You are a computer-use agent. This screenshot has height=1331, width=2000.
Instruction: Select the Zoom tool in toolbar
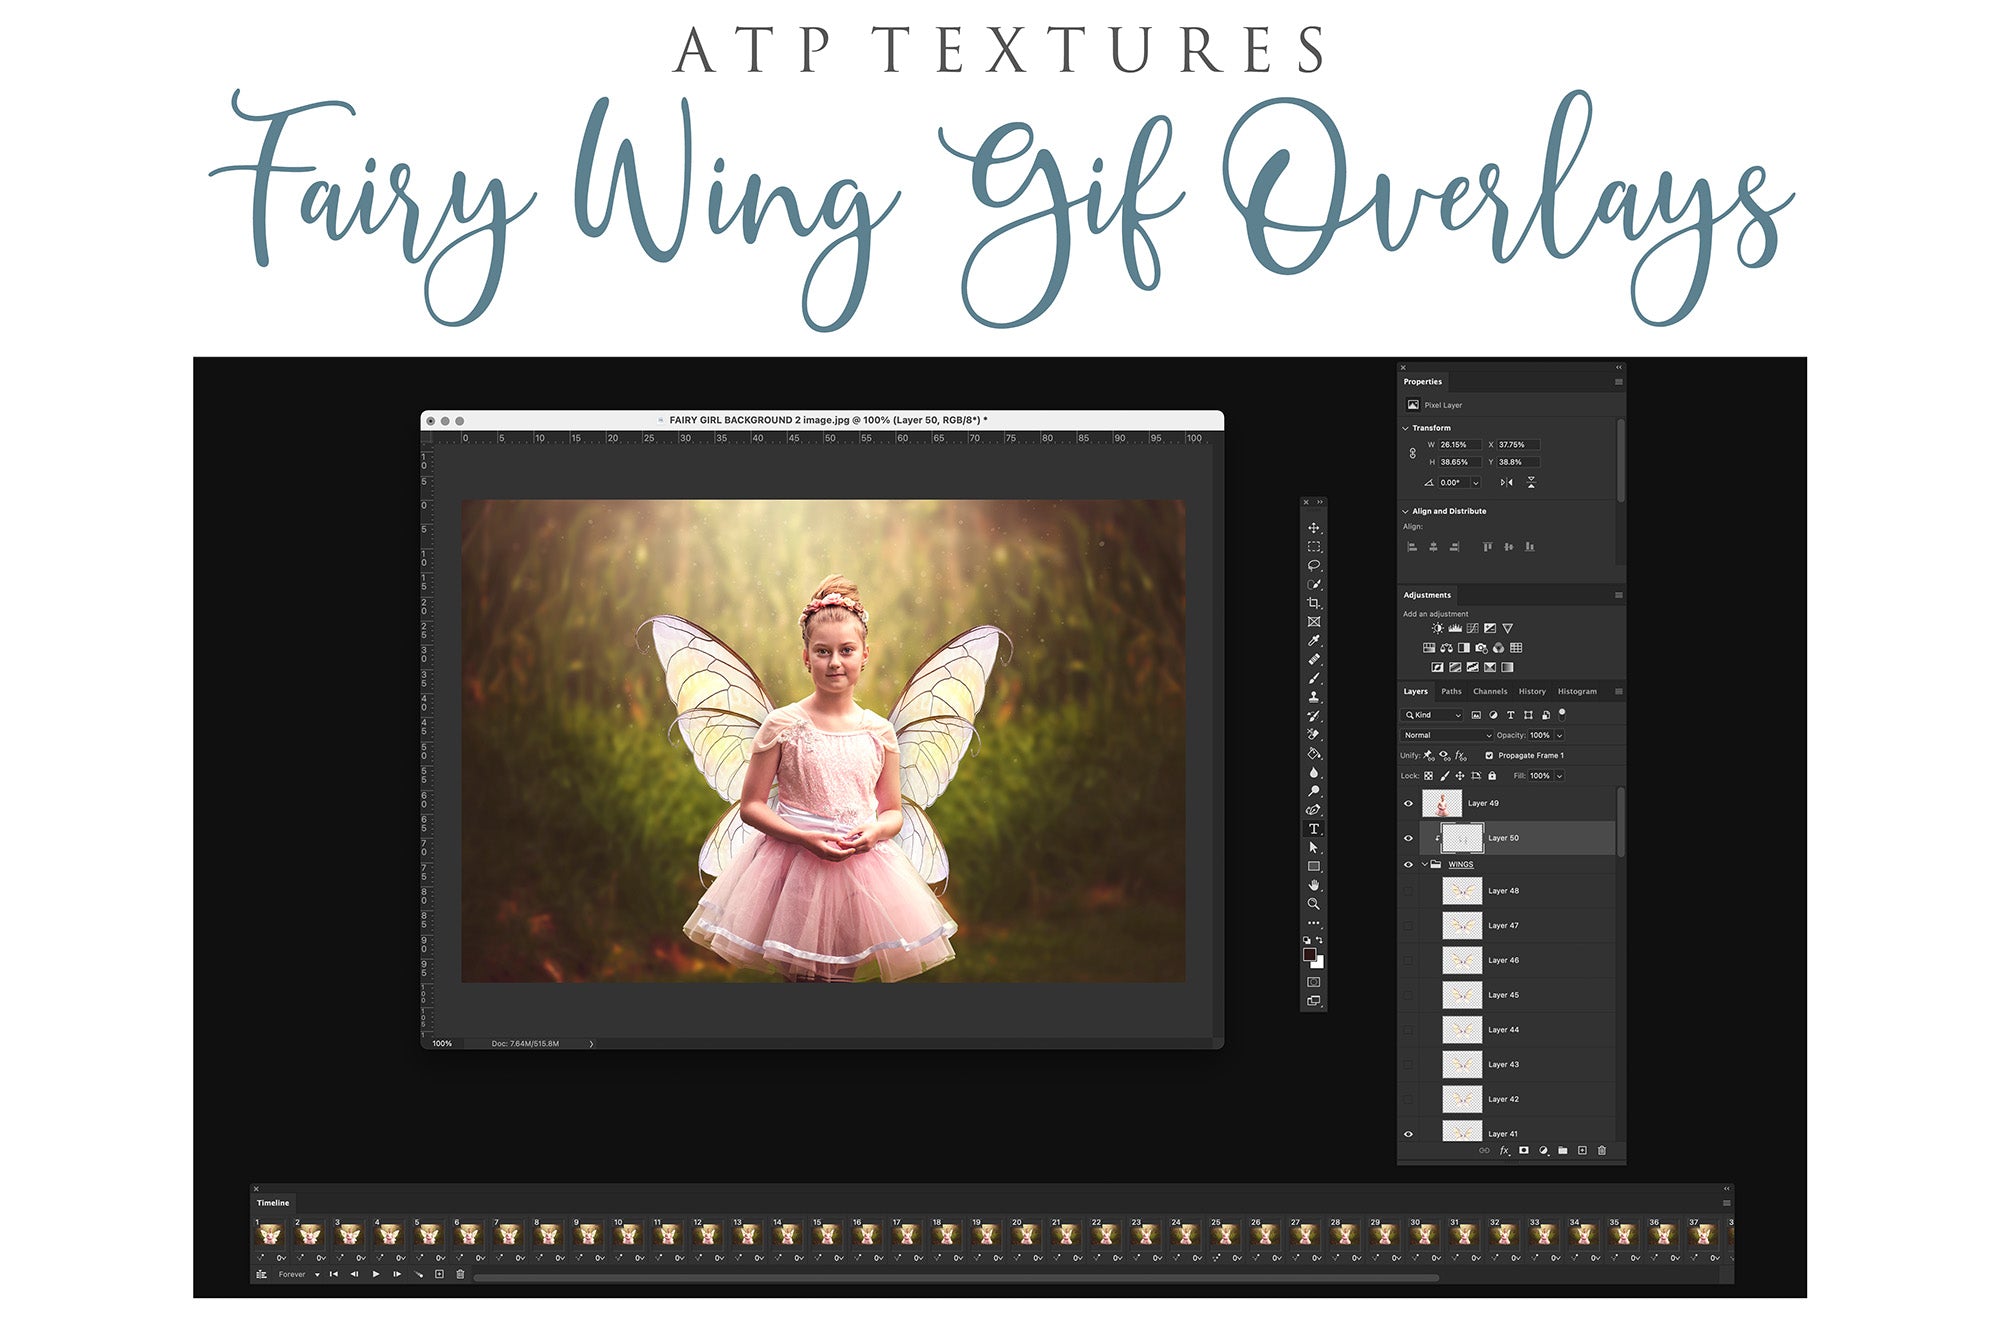[1313, 904]
